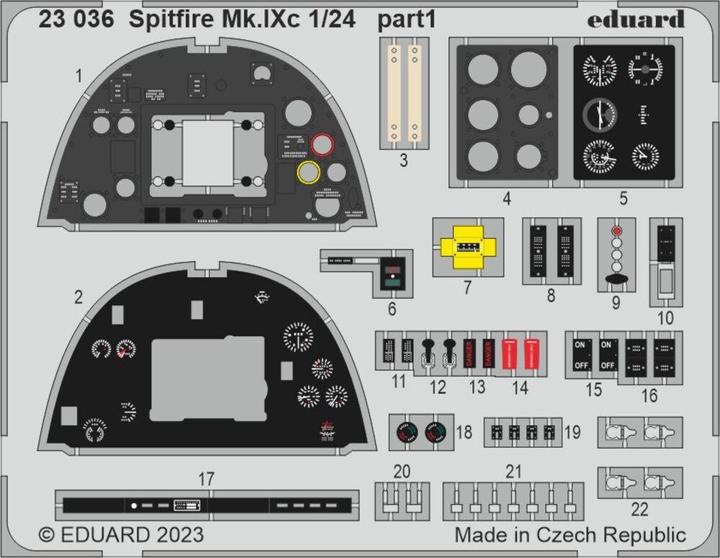Click the yellow-ringed dial on panel 1
Image resolution: width=720 pixels, height=558 pixels.
tap(308, 173)
